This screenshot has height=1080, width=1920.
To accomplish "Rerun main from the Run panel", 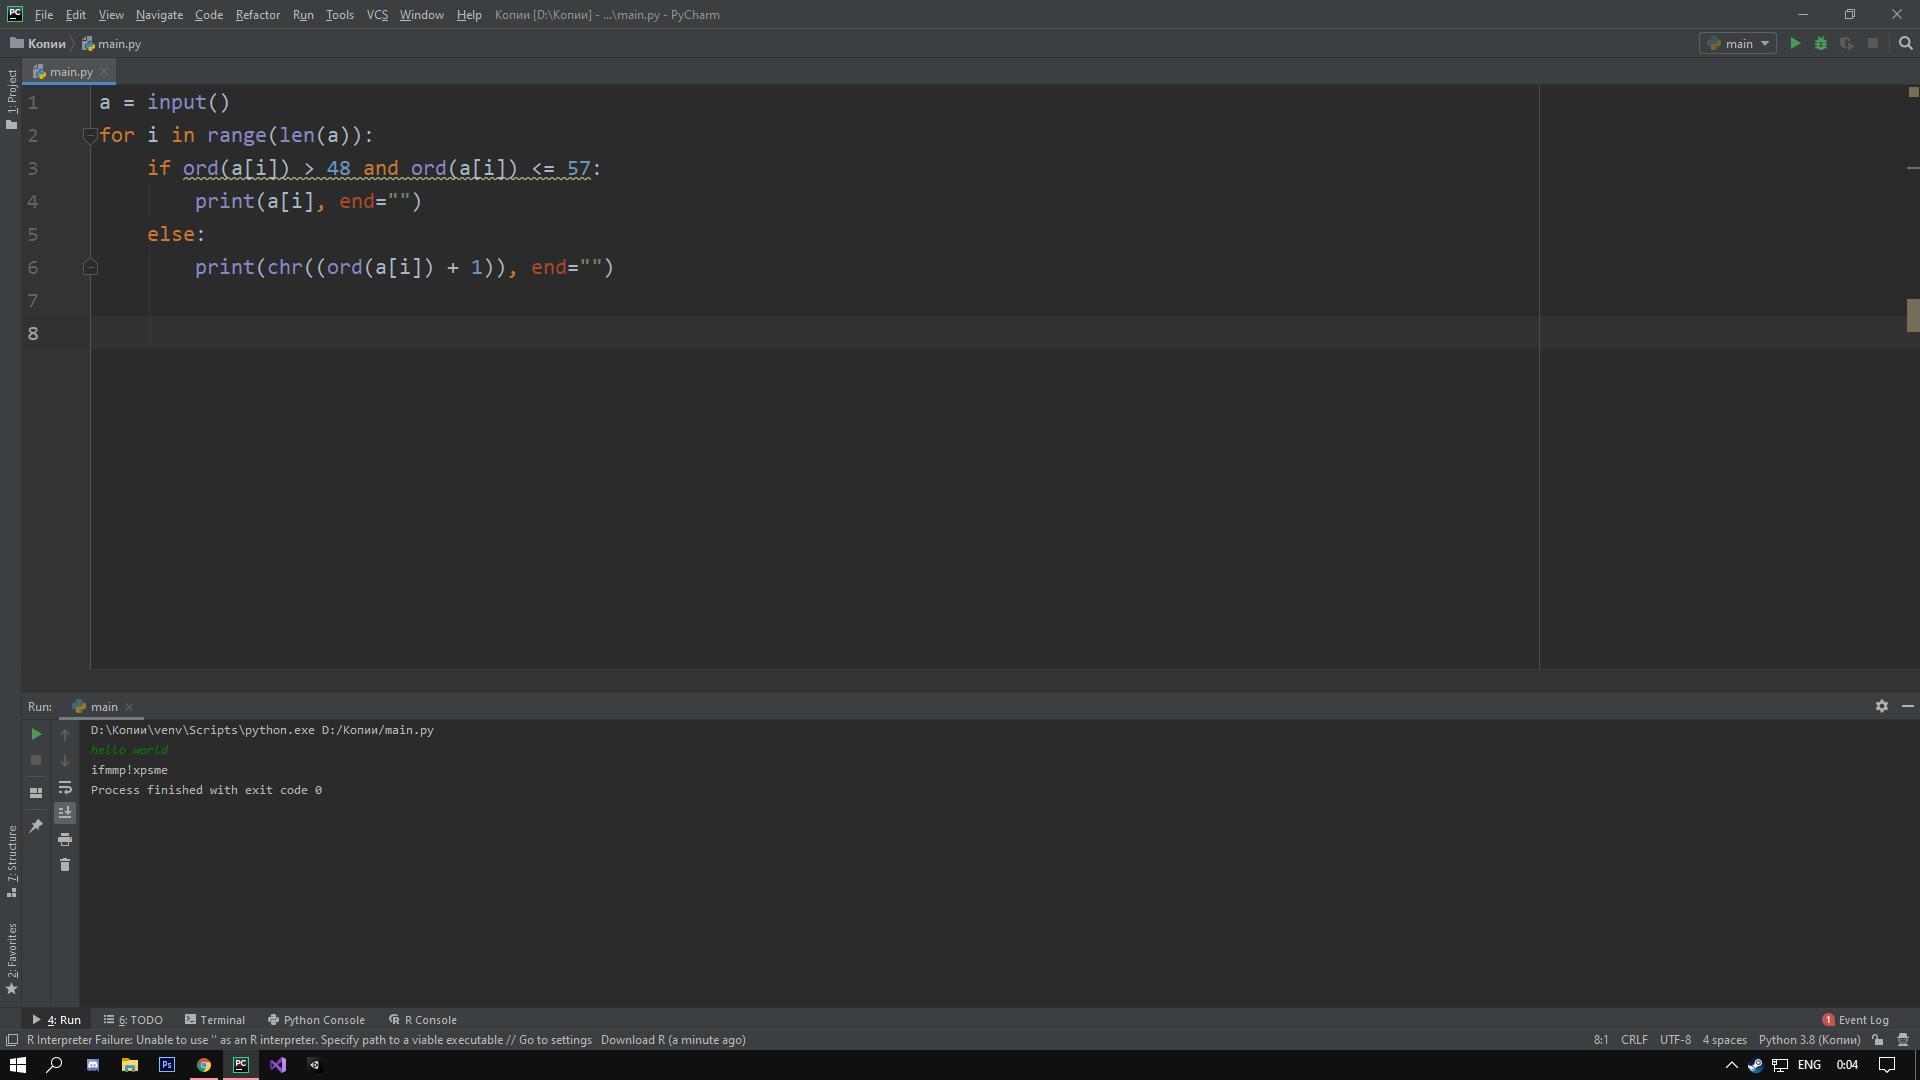I will click(x=36, y=734).
